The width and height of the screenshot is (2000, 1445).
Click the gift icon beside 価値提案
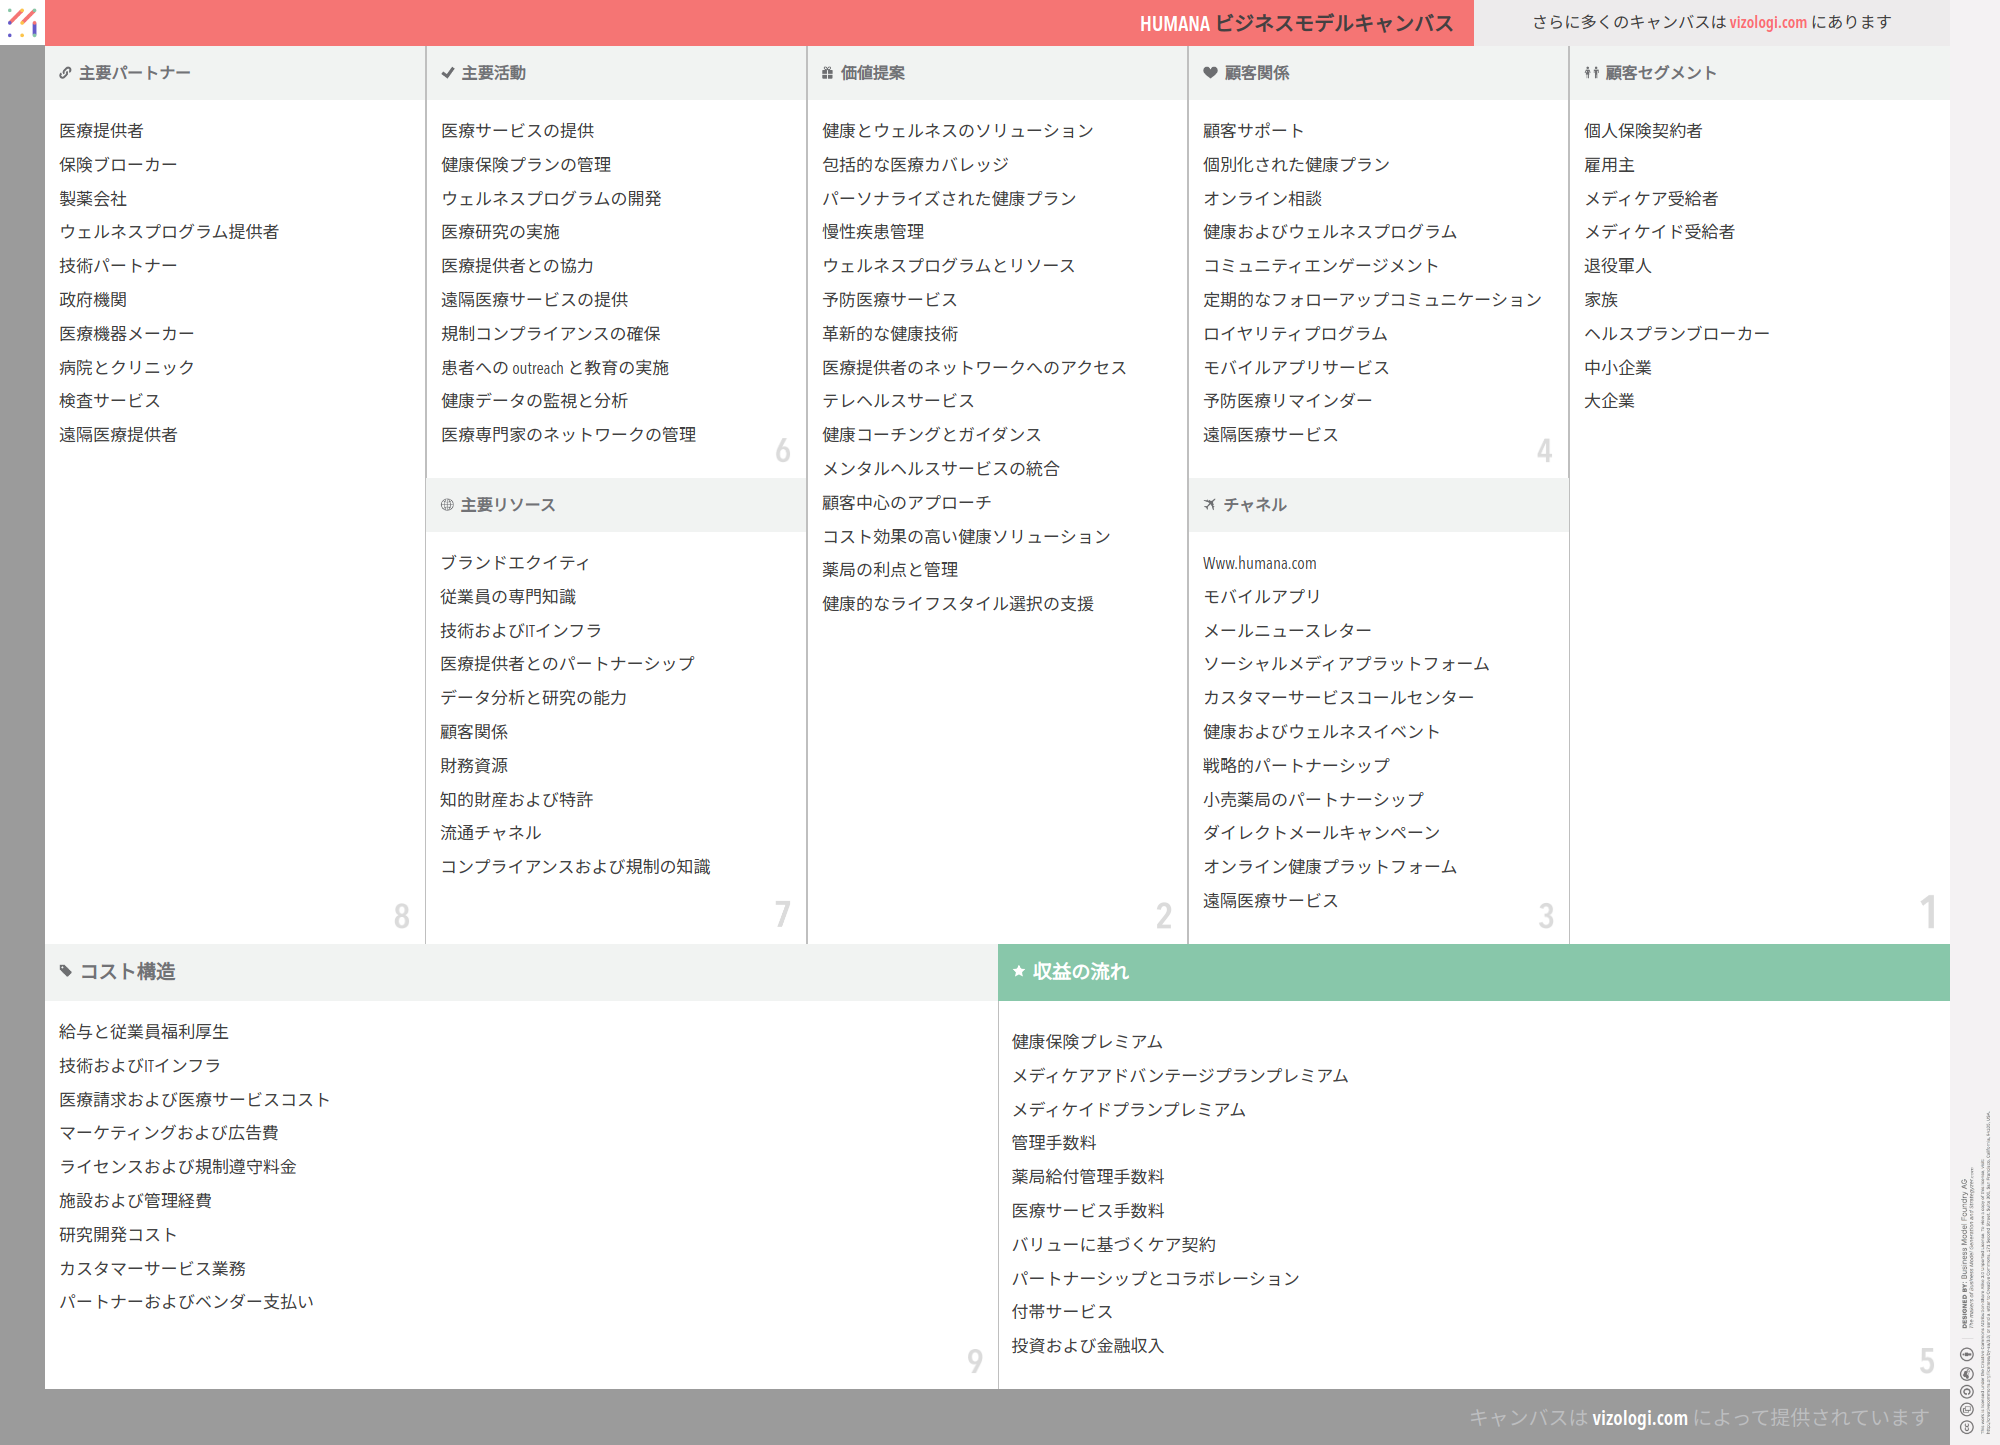coord(827,73)
